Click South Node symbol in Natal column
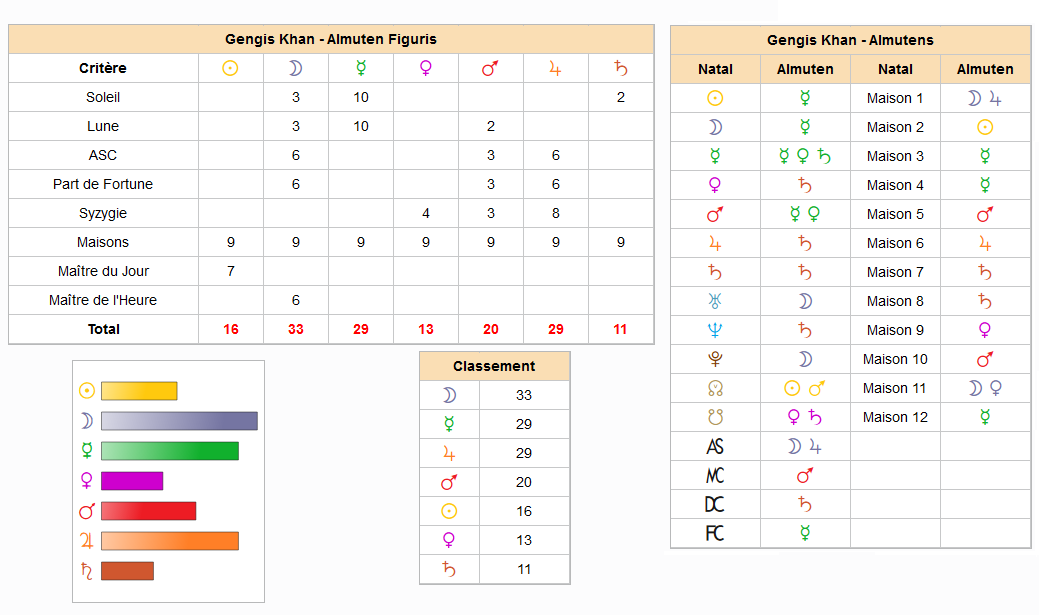The width and height of the screenshot is (1039, 615). (x=715, y=417)
